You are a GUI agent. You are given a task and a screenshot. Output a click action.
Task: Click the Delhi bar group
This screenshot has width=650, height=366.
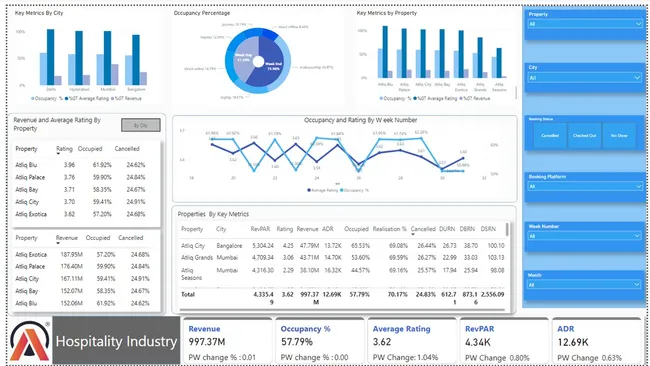pyautogui.click(x=51, y=57)
